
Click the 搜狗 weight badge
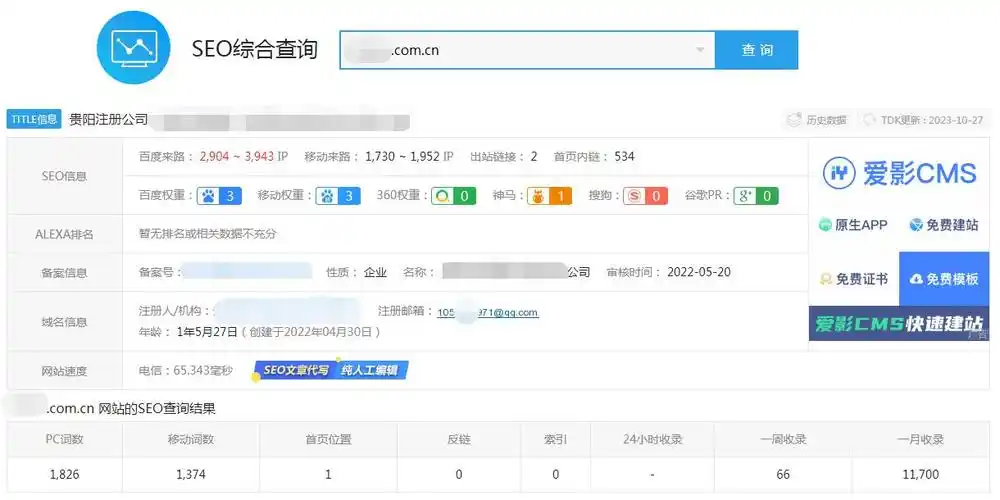click(x=645, y=196)
